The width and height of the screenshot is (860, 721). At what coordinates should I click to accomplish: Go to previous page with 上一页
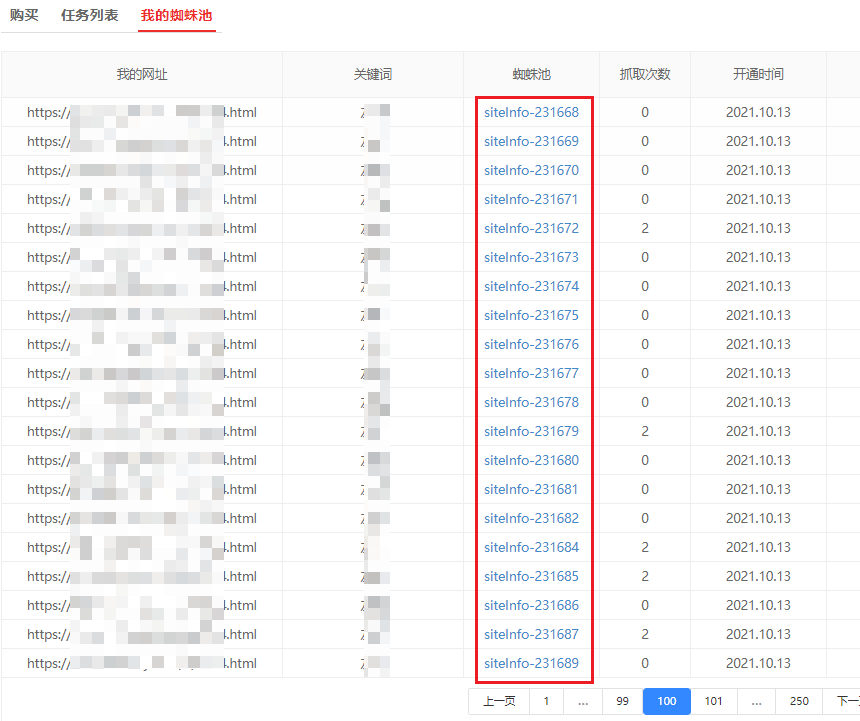[499, 701]
